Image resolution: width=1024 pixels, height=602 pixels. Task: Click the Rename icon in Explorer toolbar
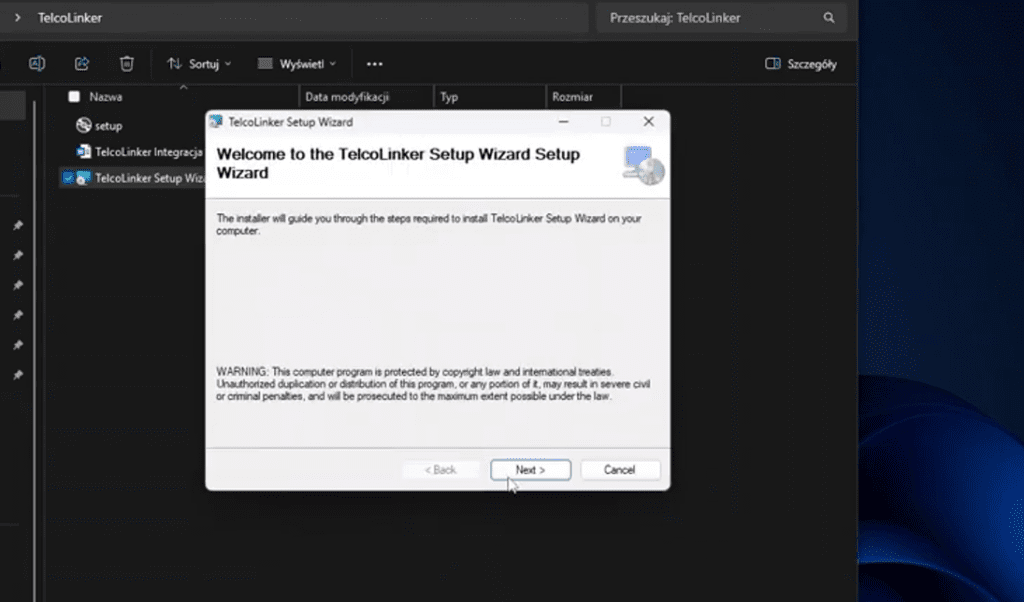[37, 64]
